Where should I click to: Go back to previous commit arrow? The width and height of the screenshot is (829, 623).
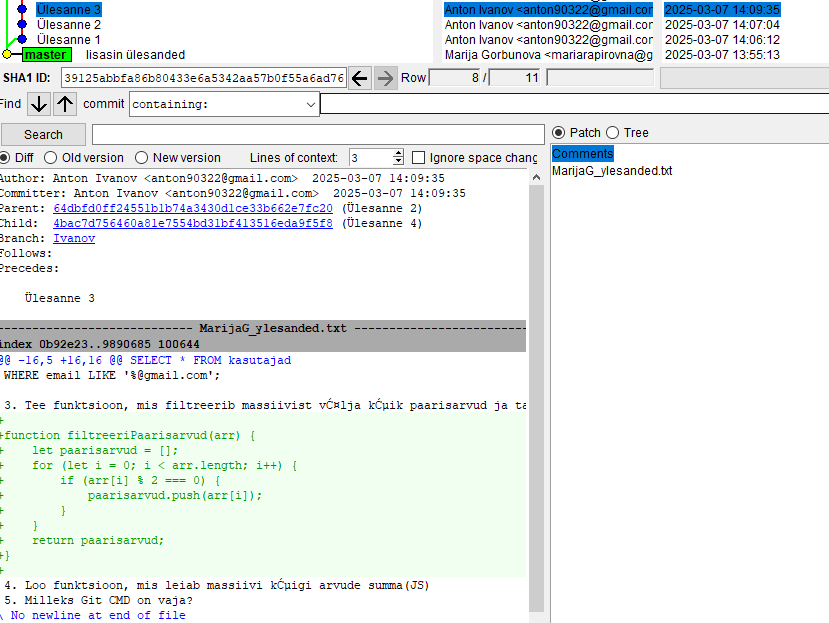coord(360,78)
